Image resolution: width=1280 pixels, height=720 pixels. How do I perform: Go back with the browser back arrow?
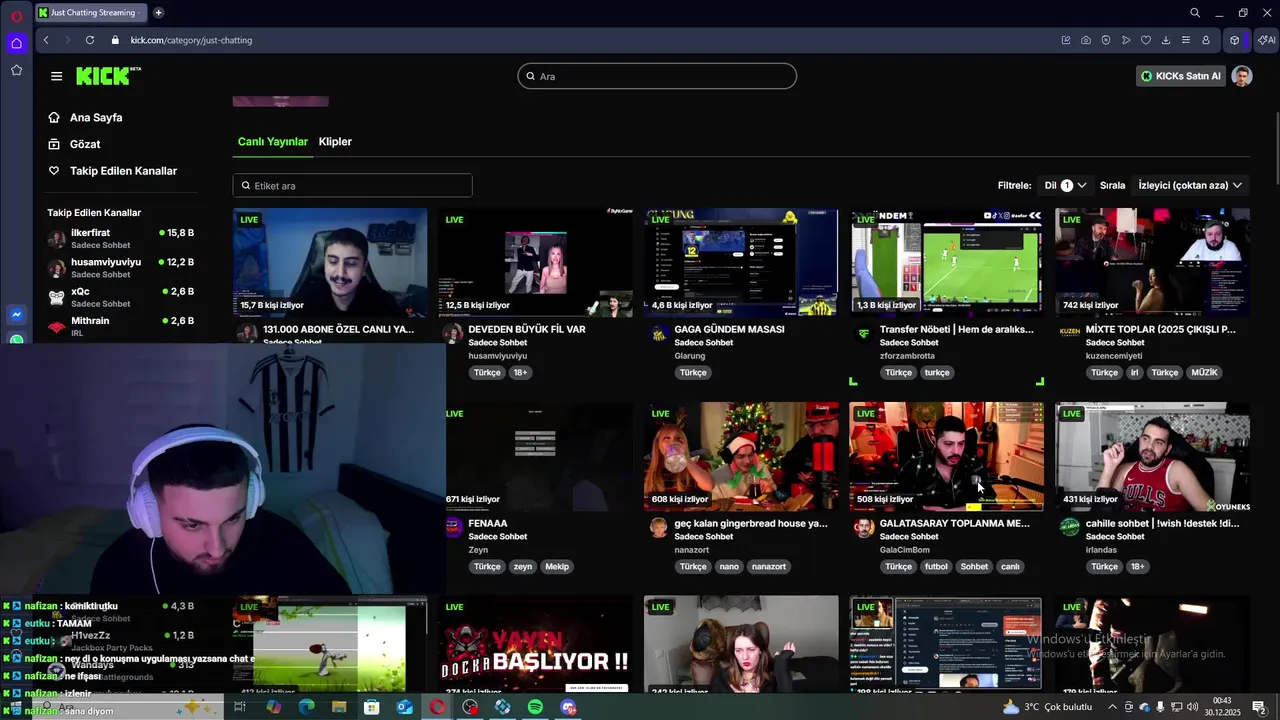tap(46, 40)
